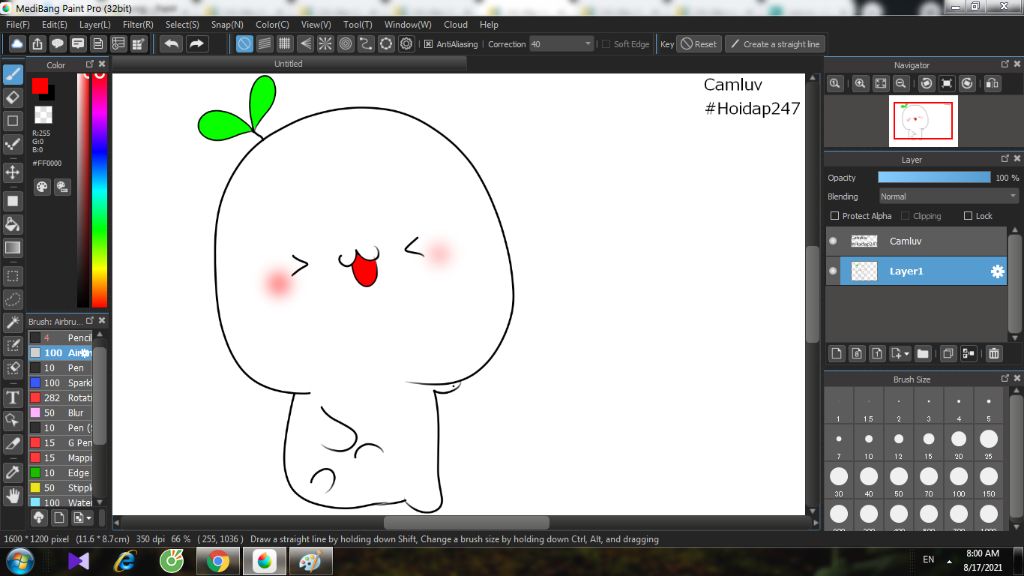Select the Gradient tool
This screenshot has width=1024, height=576.
(13, 248)
